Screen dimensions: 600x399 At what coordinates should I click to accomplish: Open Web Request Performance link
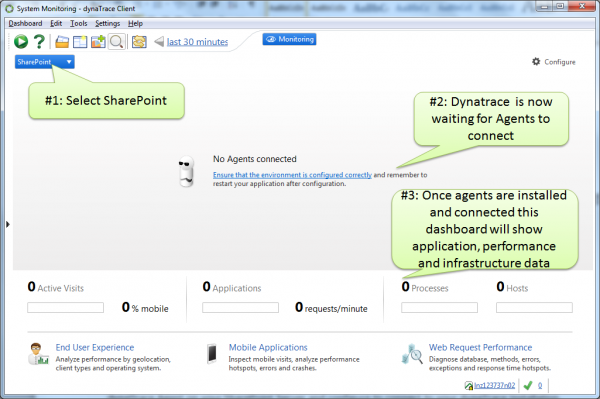tap(481, 347)
